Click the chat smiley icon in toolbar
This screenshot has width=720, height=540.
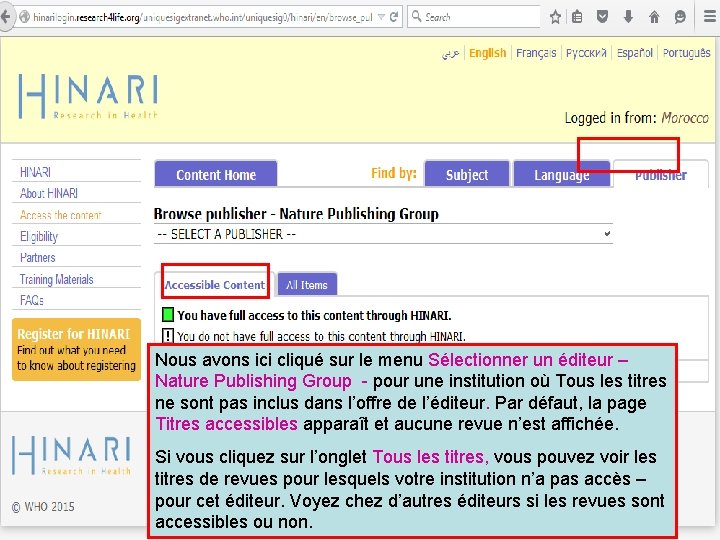point(680,17)
